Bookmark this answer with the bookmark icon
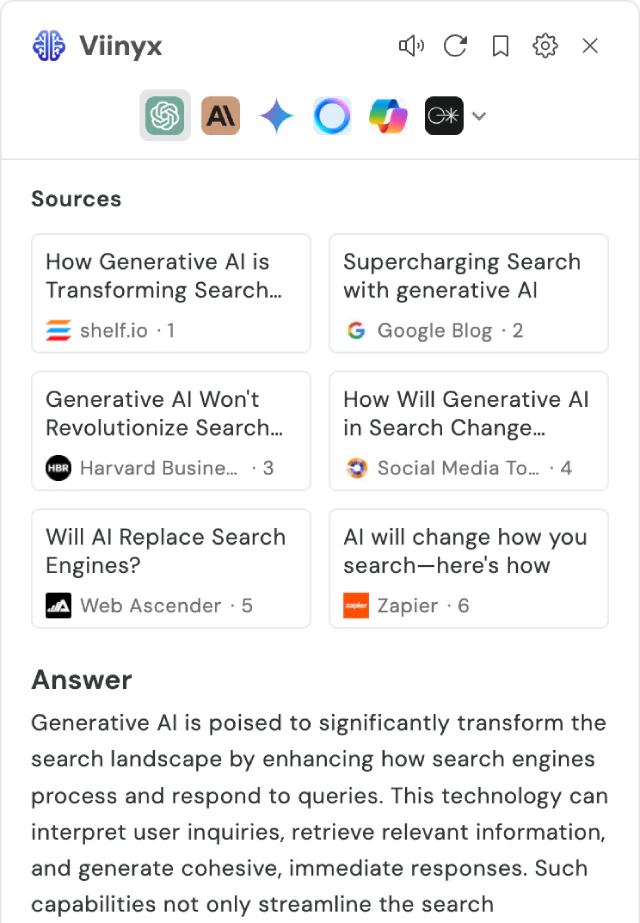The image size is (640, 923). coord(500,46)
